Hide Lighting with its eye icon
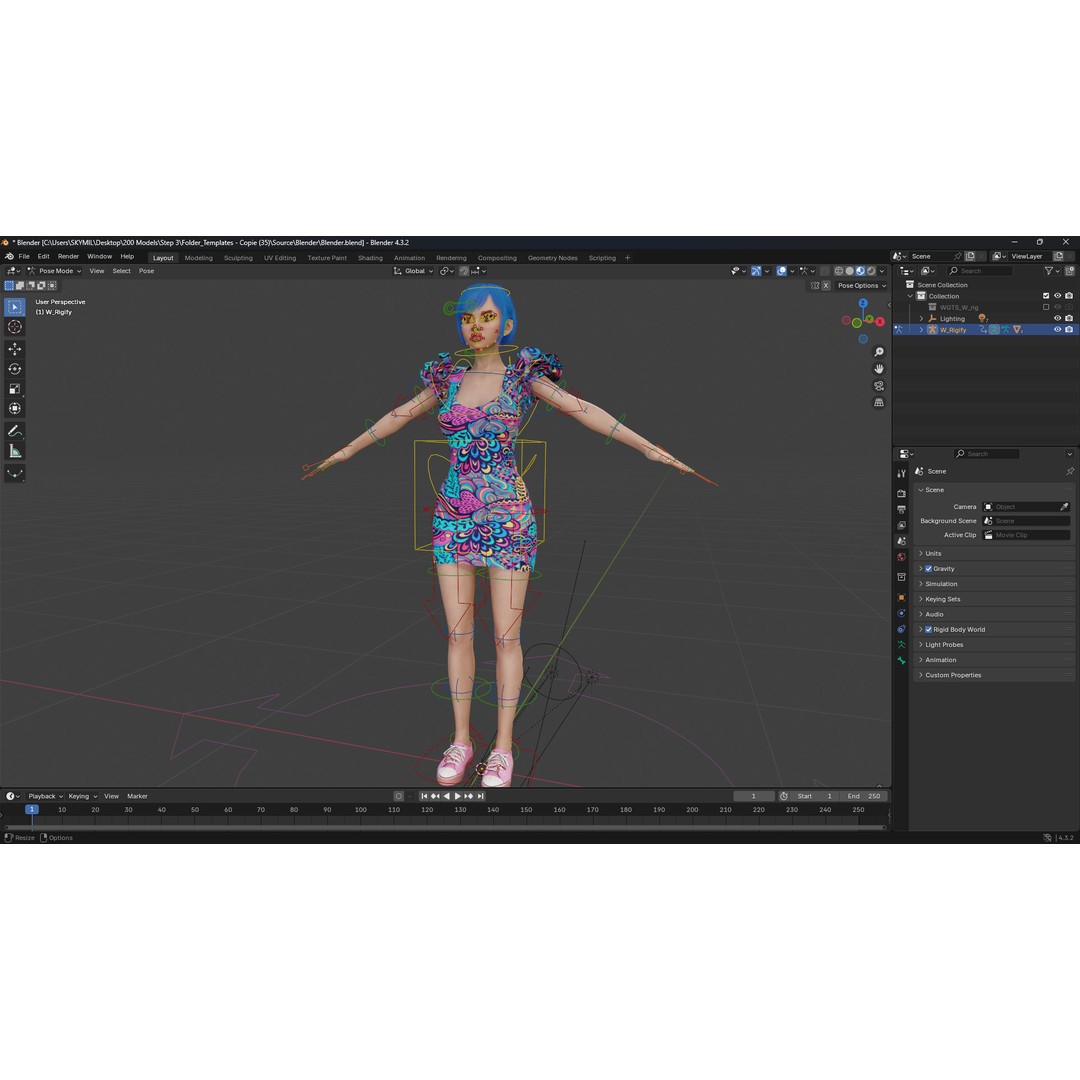 click(1058, 318)
